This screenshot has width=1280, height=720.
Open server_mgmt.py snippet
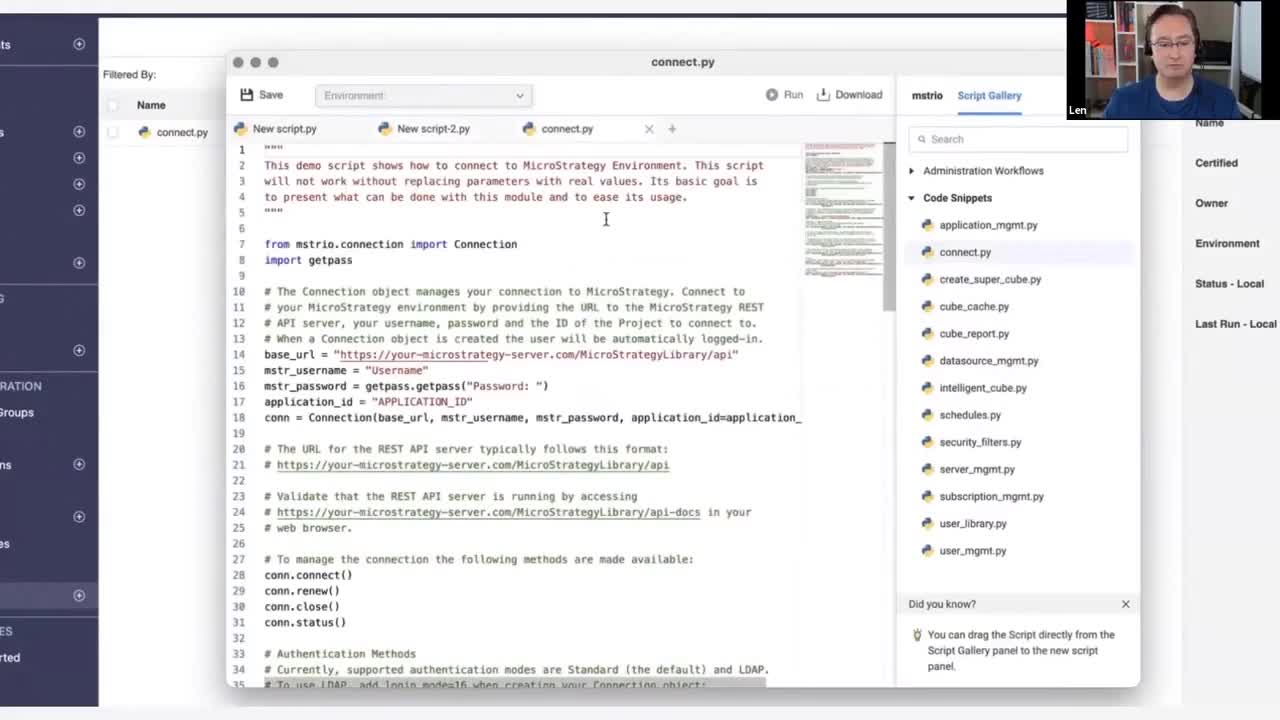[x=977, y=469]
